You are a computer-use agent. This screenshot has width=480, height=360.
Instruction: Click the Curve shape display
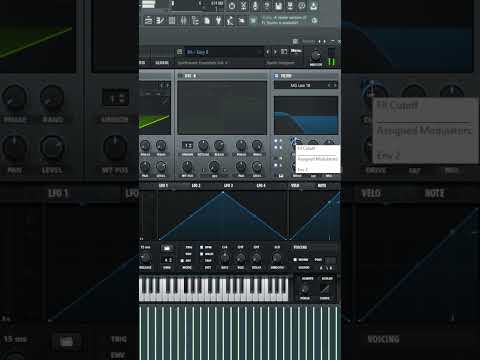tap(325, 289)
